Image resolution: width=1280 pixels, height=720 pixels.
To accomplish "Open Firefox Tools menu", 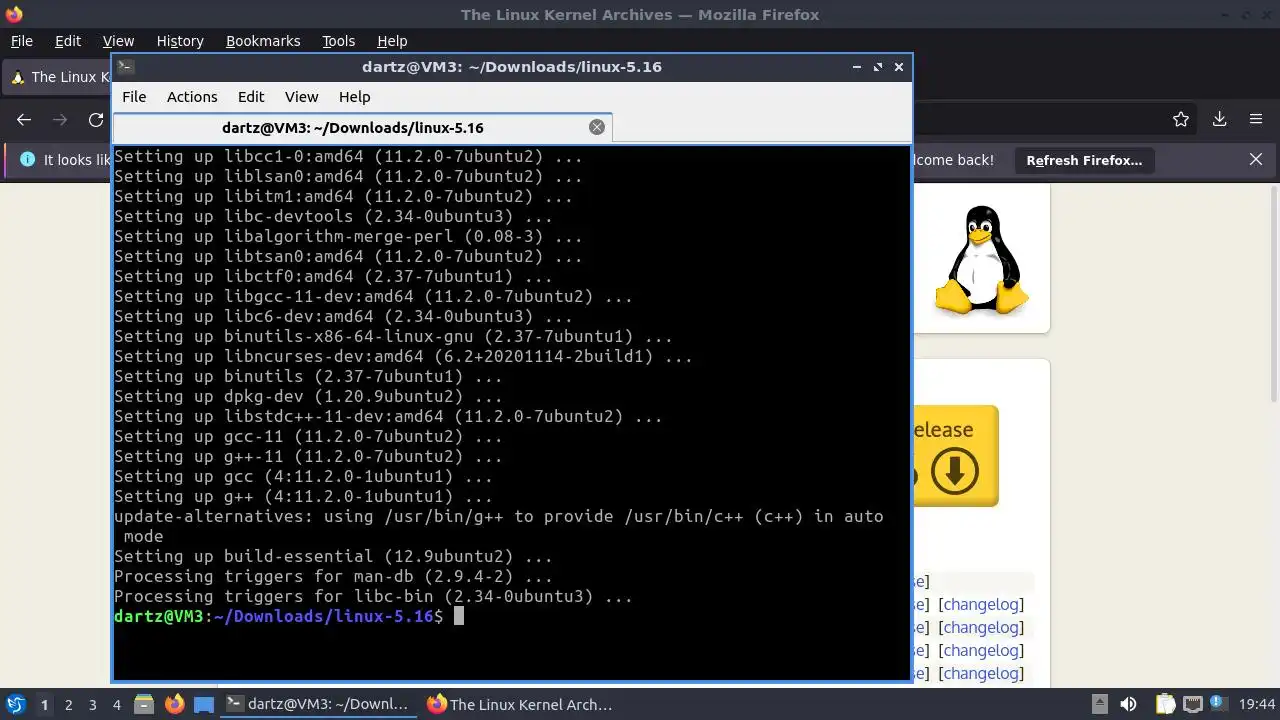I will pyautogui.click(x=338, y=41).
